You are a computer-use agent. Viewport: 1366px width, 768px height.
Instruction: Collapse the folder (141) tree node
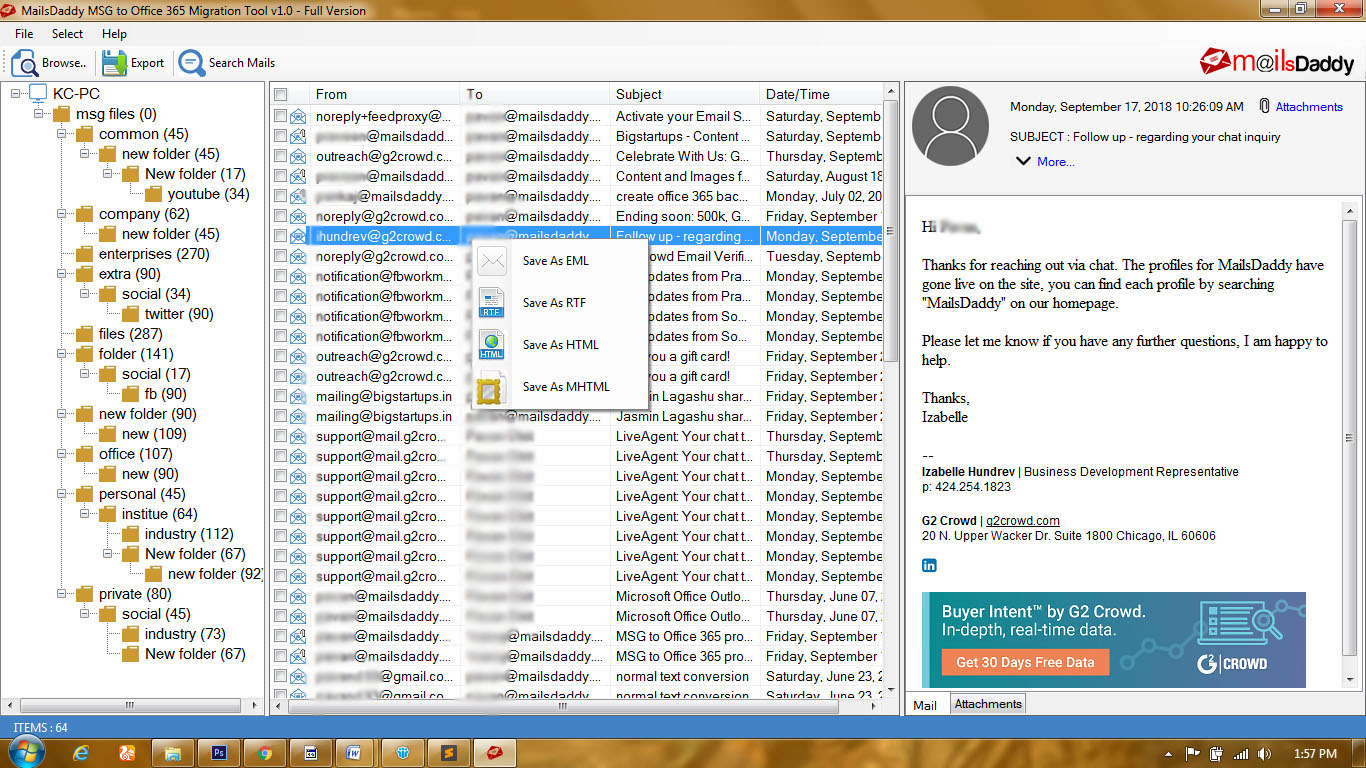click(x=62, y=354)
